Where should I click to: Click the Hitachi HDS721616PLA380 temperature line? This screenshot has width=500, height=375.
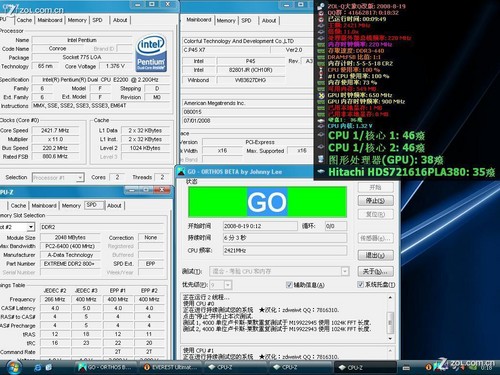click(x=412, y=172)
